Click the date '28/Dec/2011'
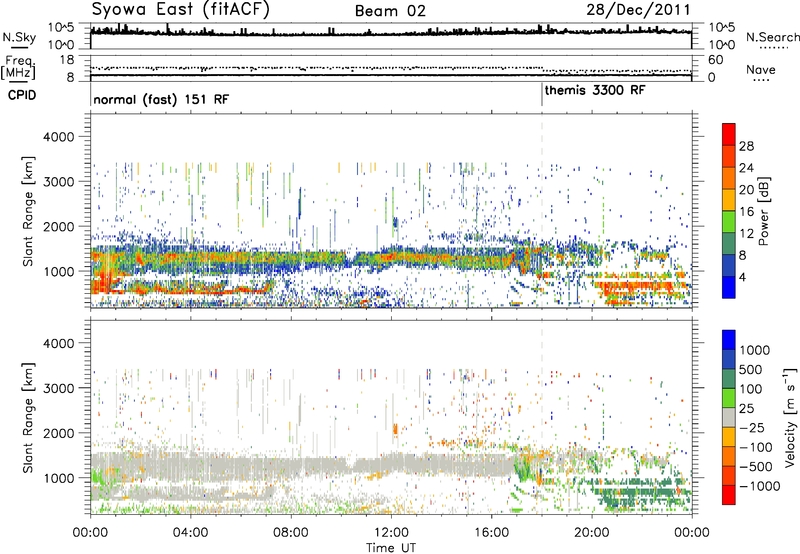This screenshot has width=800, height=554. (x=638, y=10)
